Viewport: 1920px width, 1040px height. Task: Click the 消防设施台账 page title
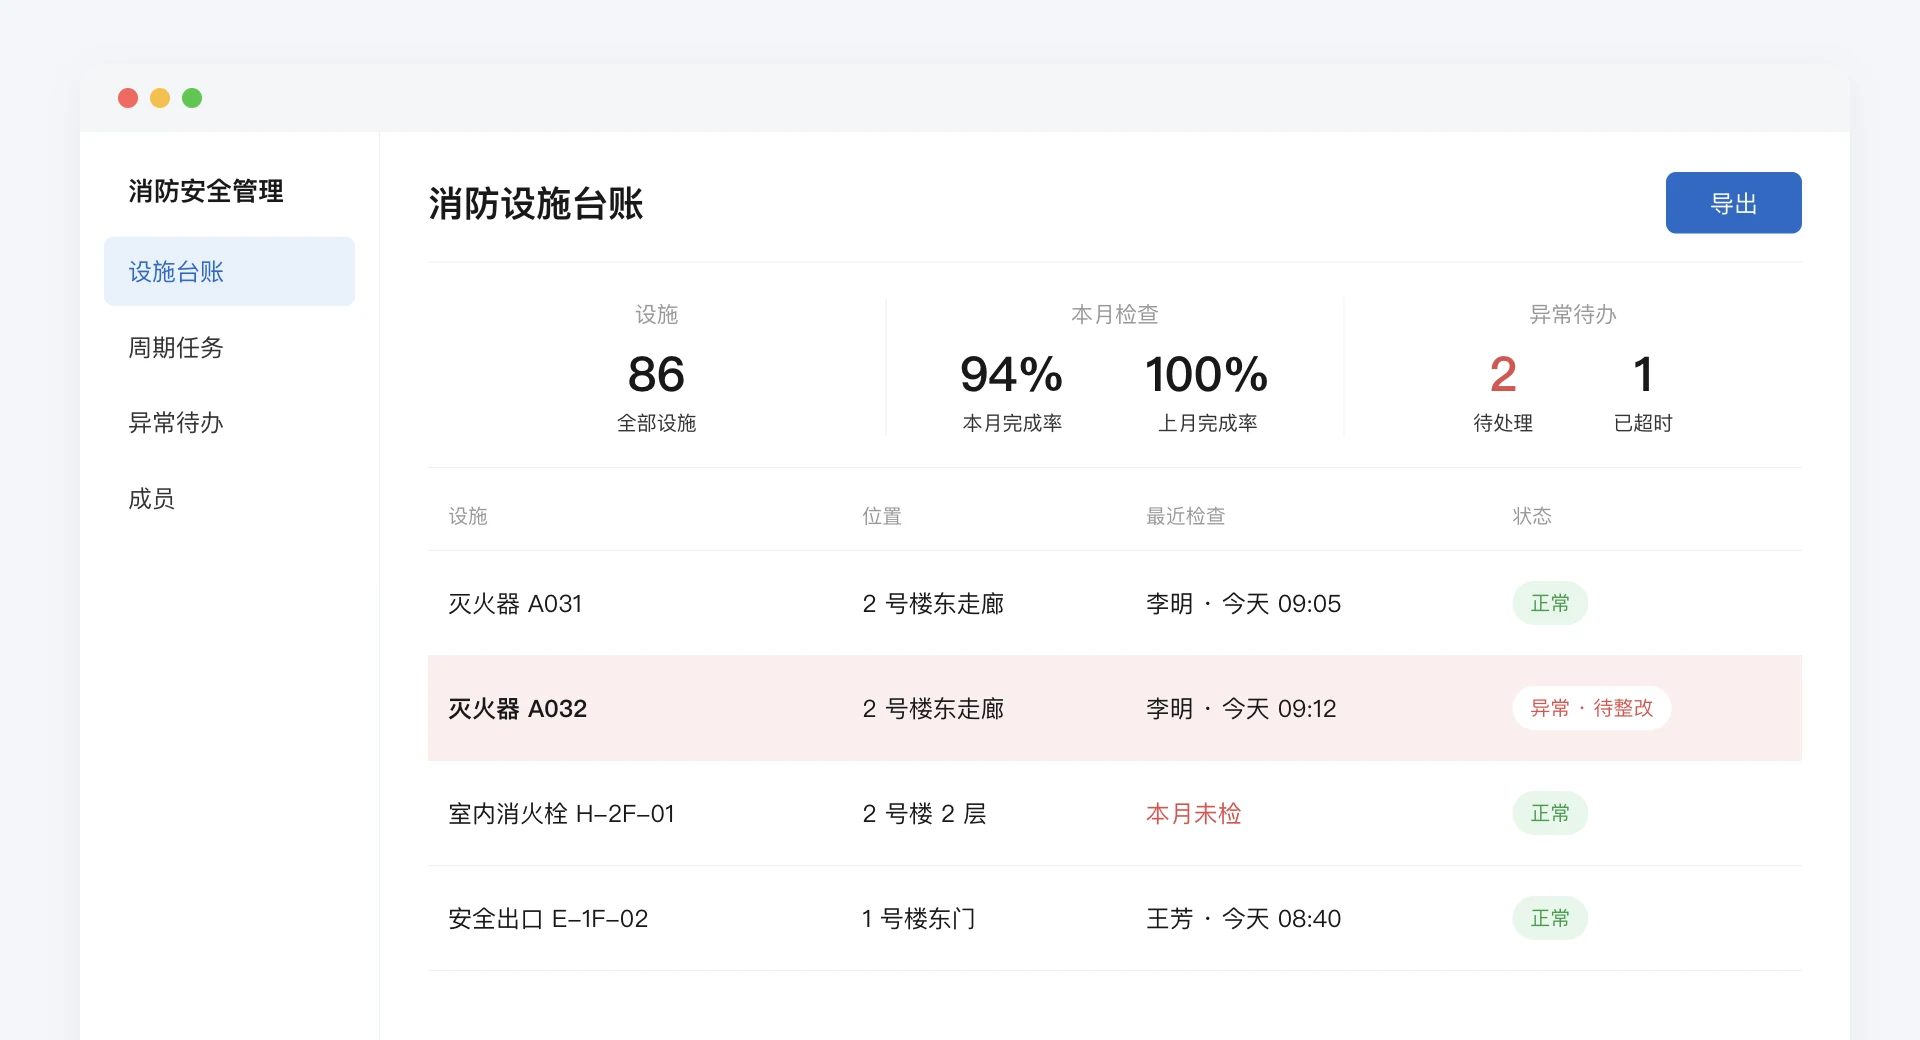click(x=536, y=203)
